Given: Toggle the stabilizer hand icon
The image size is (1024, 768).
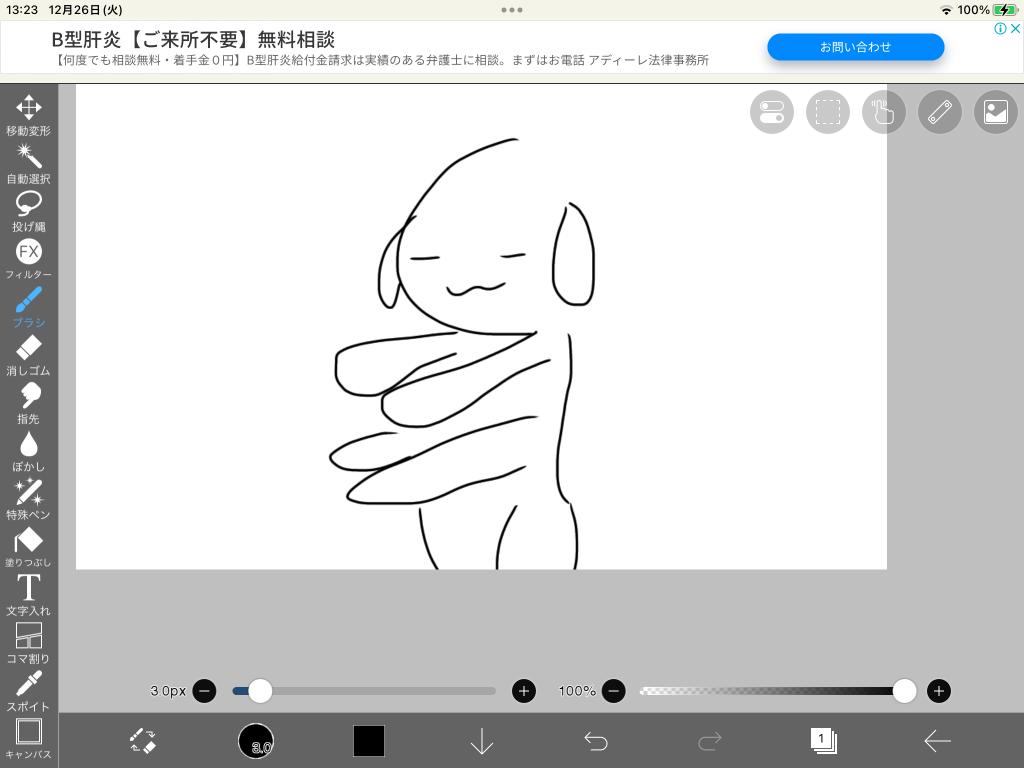Looking at the screenshot, I should tap(884, 112).
